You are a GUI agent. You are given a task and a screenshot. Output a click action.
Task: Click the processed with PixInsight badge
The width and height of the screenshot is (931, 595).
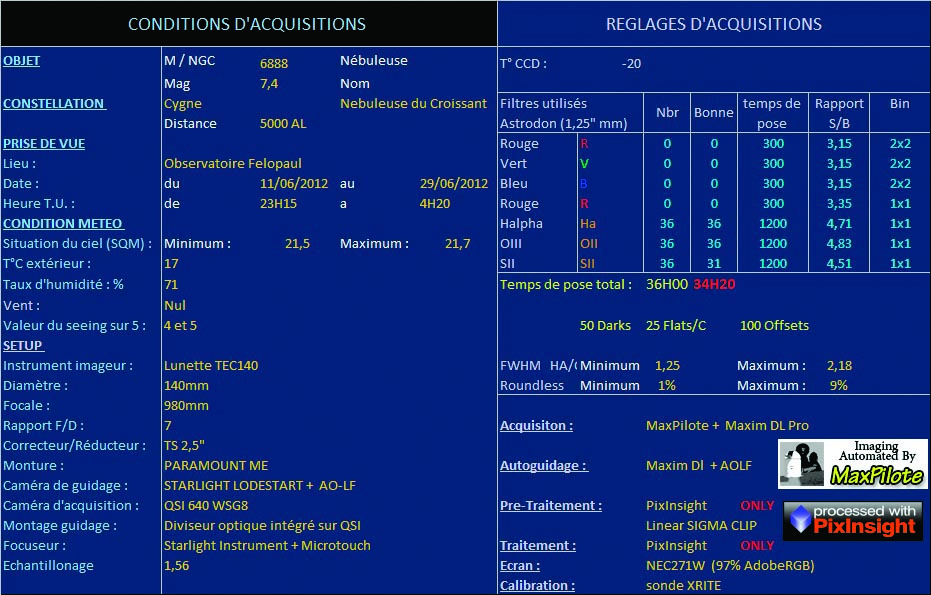click(x=853, y=521)
